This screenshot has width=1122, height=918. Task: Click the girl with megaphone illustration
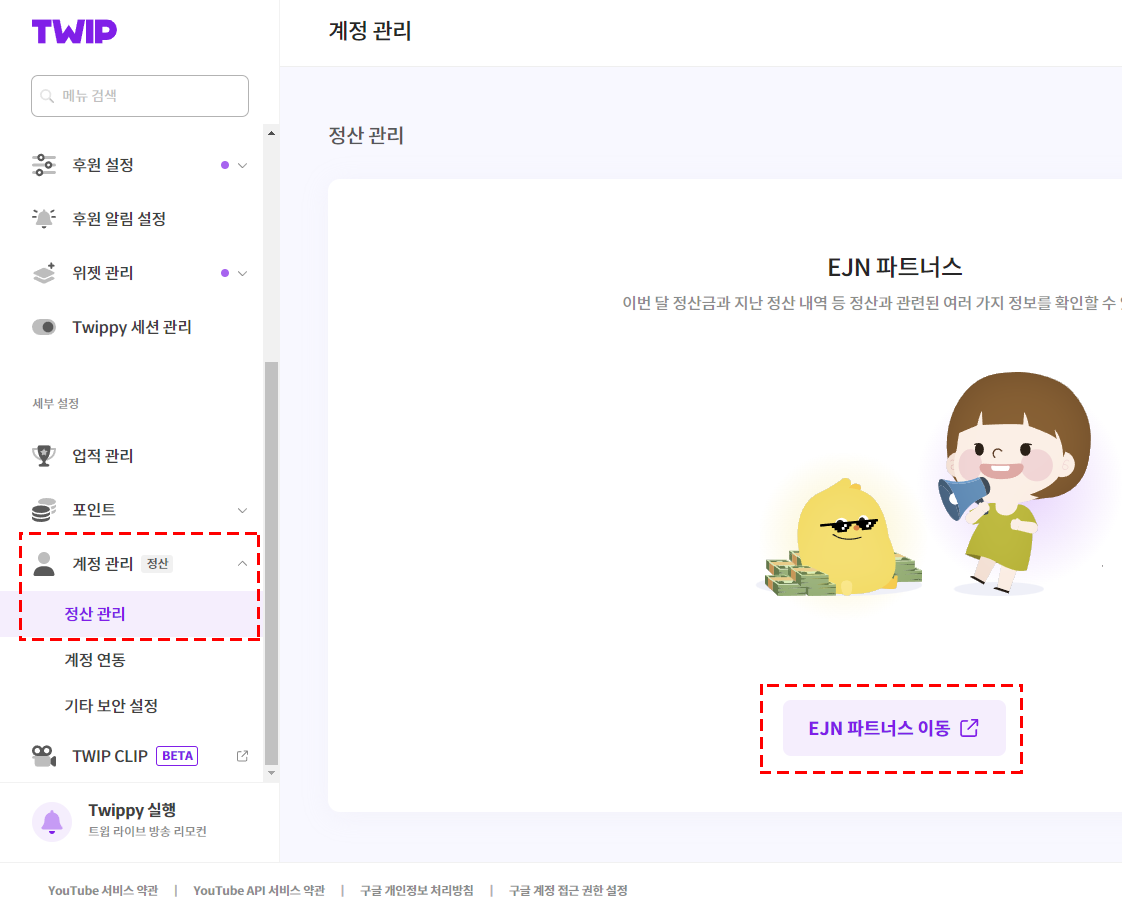[1015, 482]
